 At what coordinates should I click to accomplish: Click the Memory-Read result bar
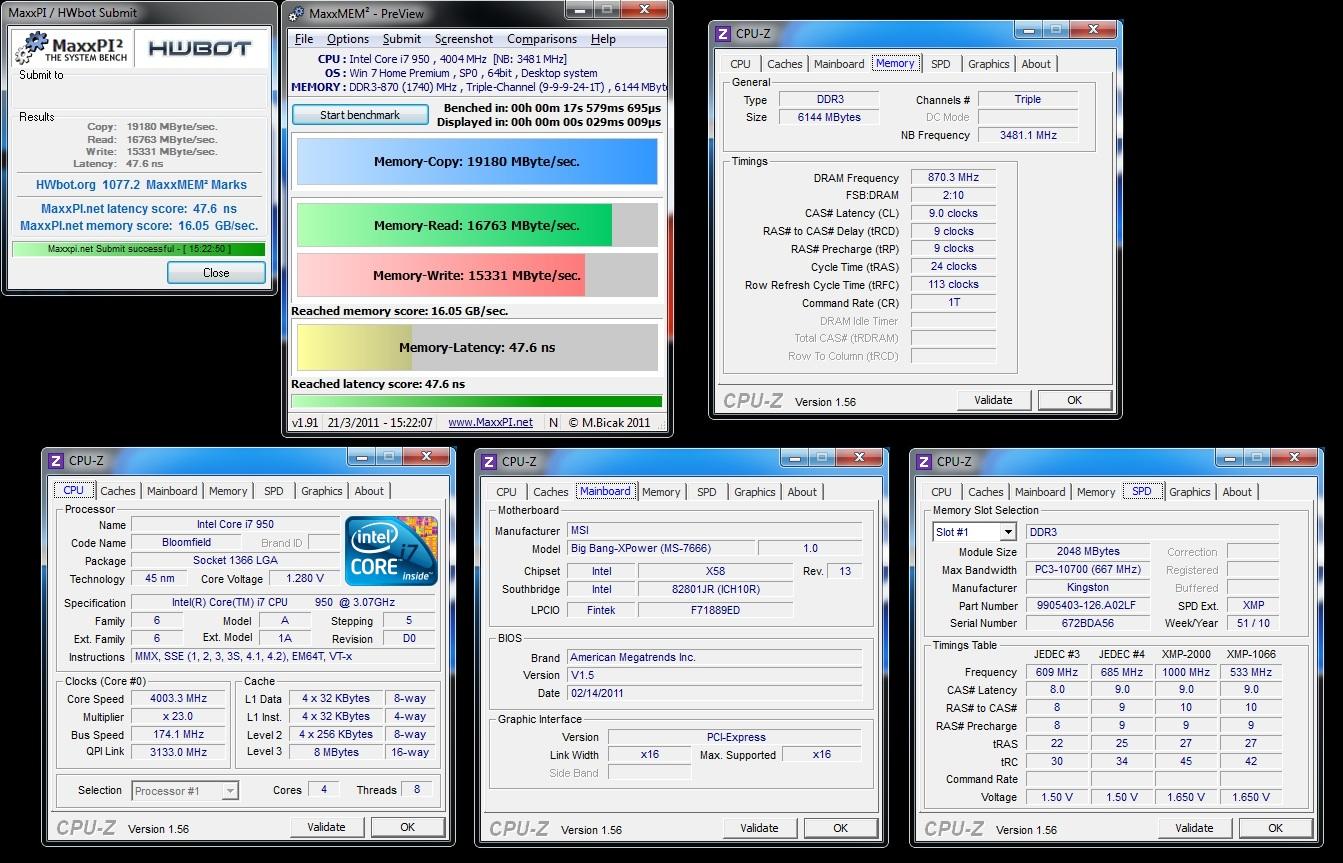click(477, 226)
